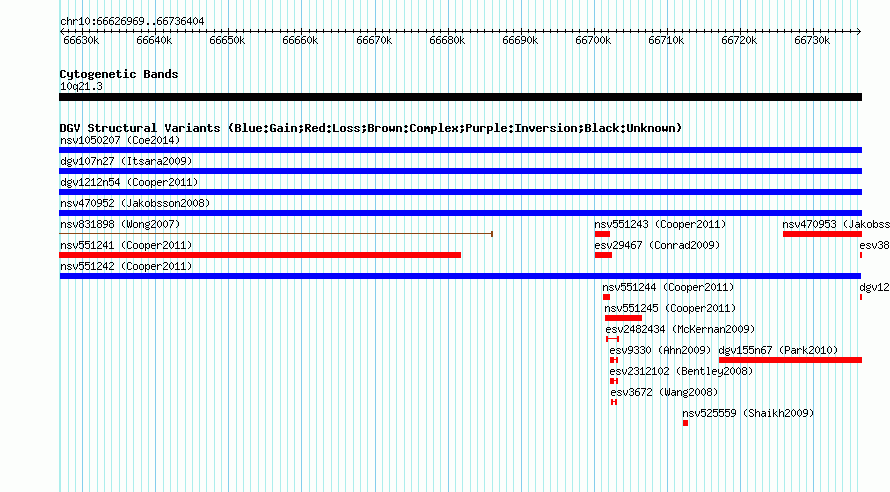Click the esv3672 (Wang2008) label
890x492 pixels.
[664, 392]
